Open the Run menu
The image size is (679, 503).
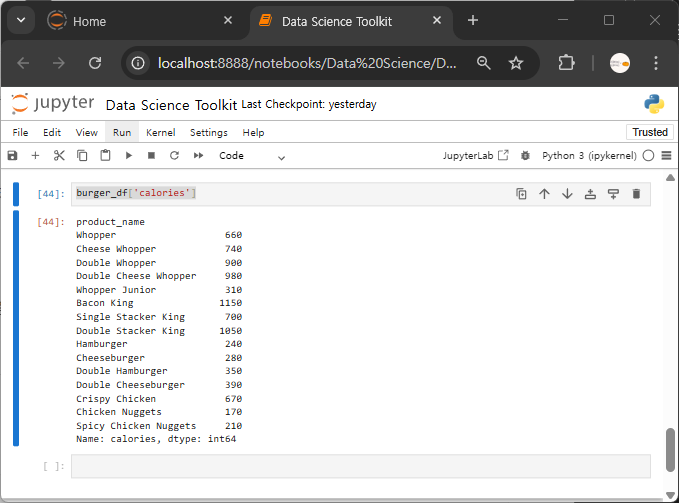(x=122, y=132)
